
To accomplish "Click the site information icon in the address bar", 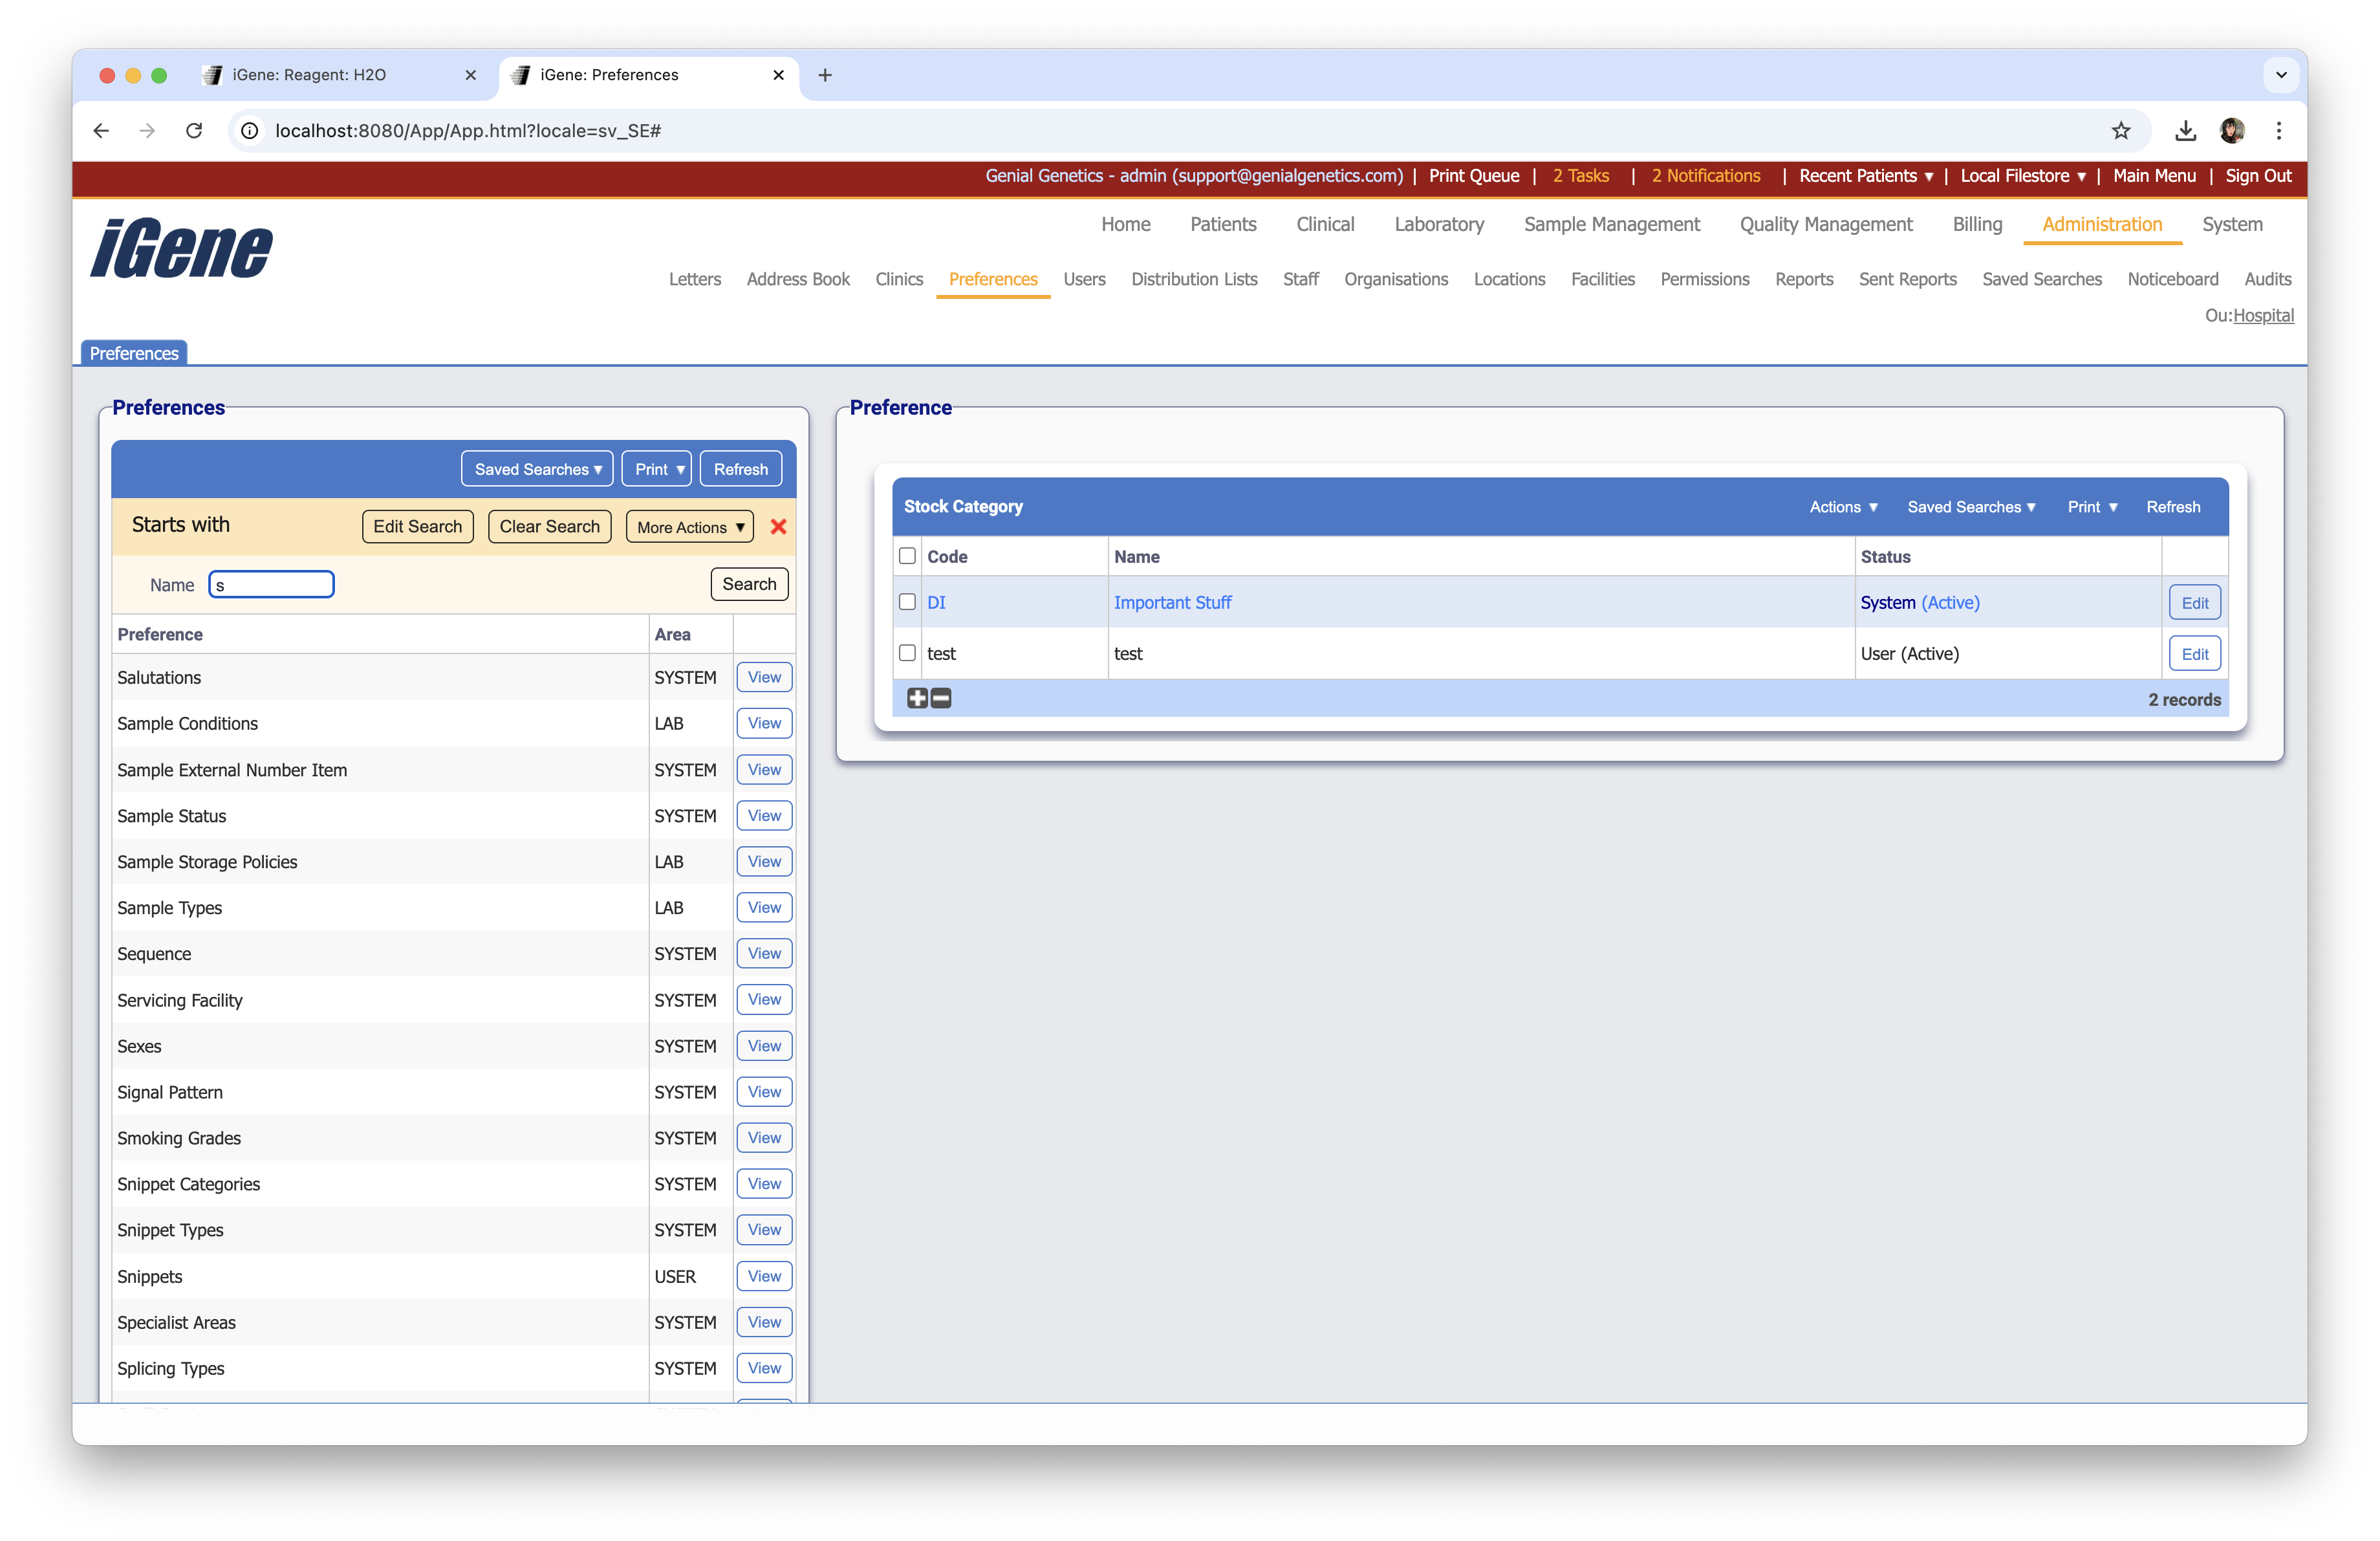I will 249,131.
